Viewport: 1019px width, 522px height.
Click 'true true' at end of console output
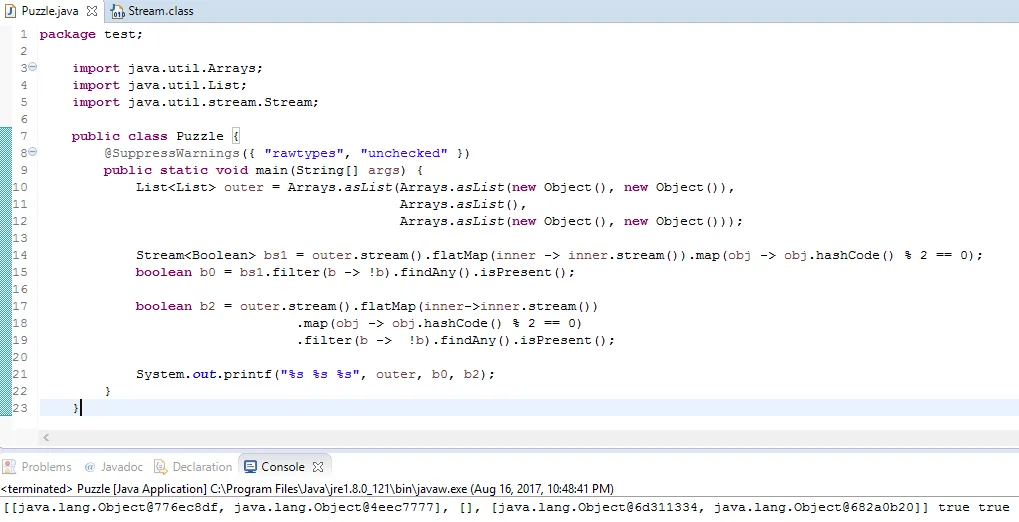coord(973,507)
